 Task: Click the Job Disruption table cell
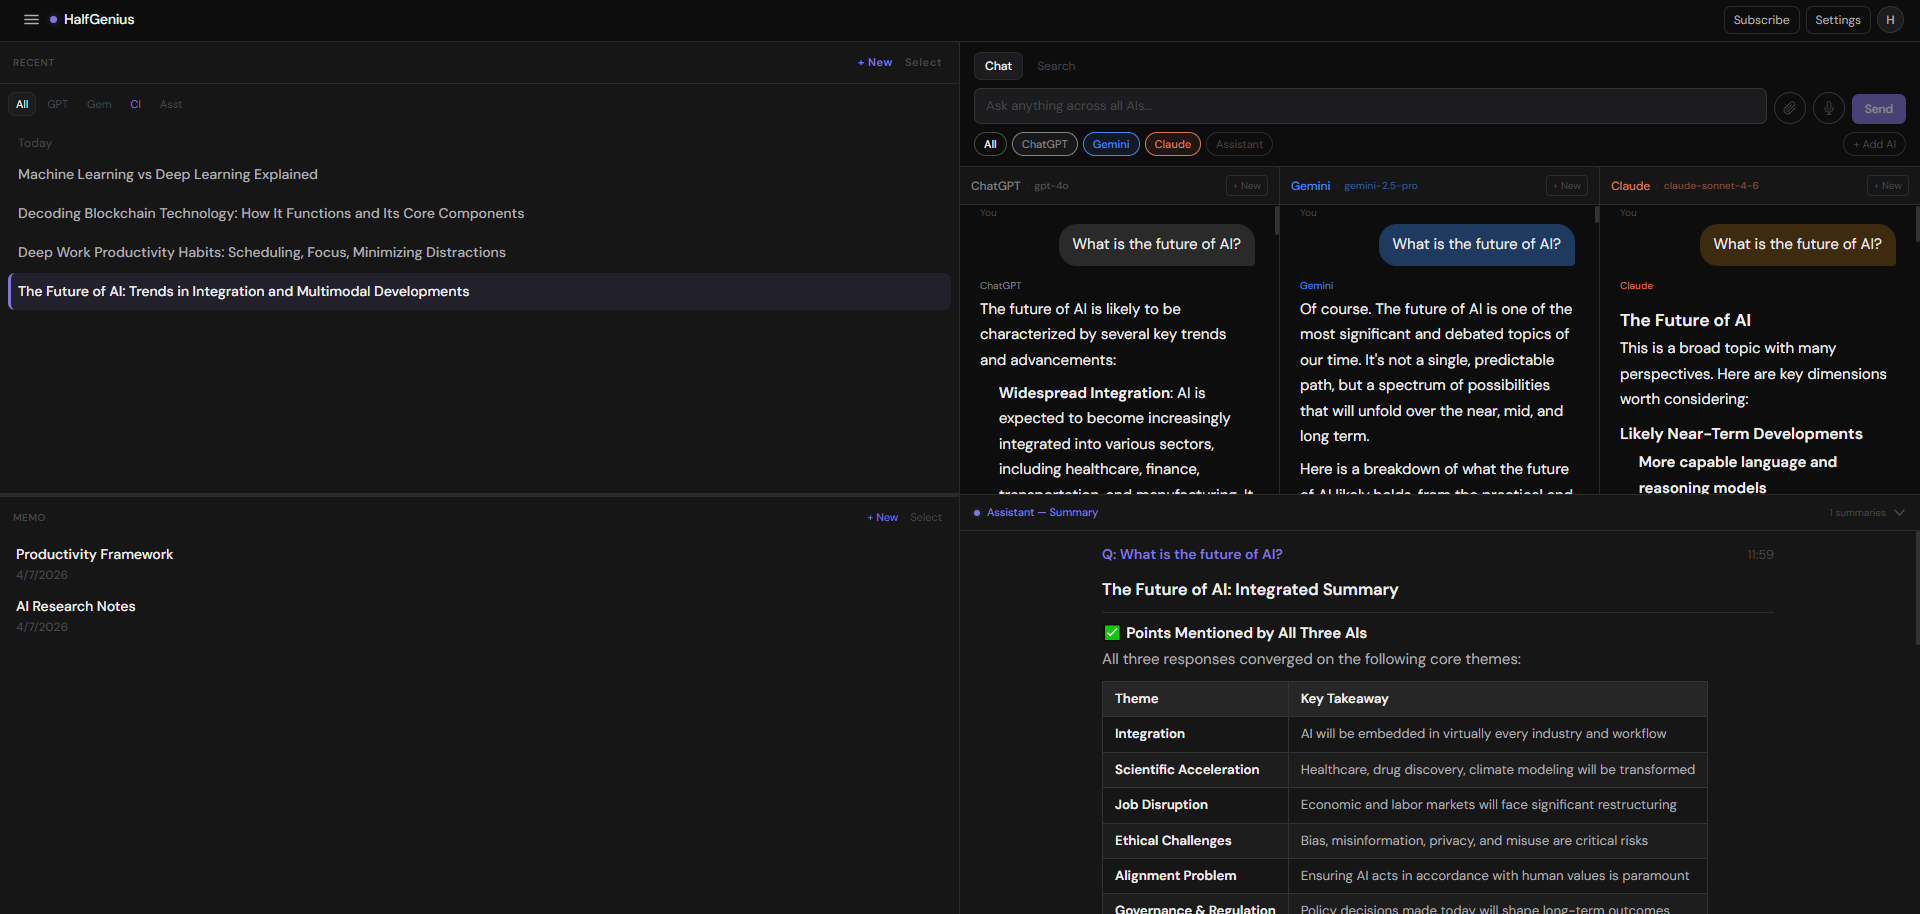click(1195, 805)
